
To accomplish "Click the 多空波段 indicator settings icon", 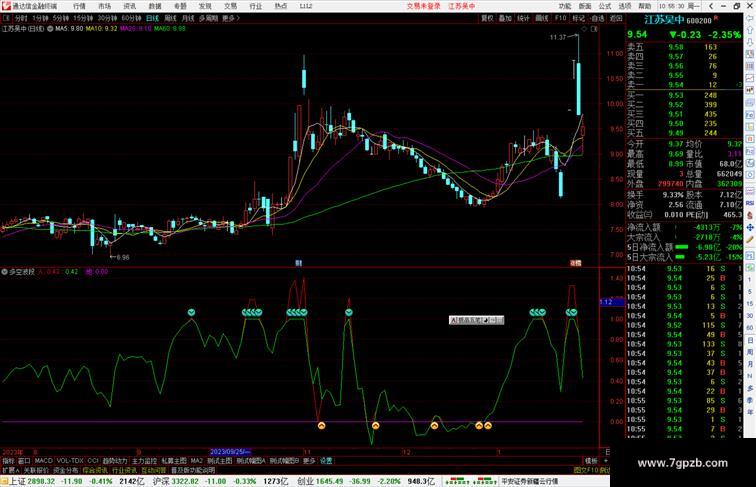I will coord(4,272).
